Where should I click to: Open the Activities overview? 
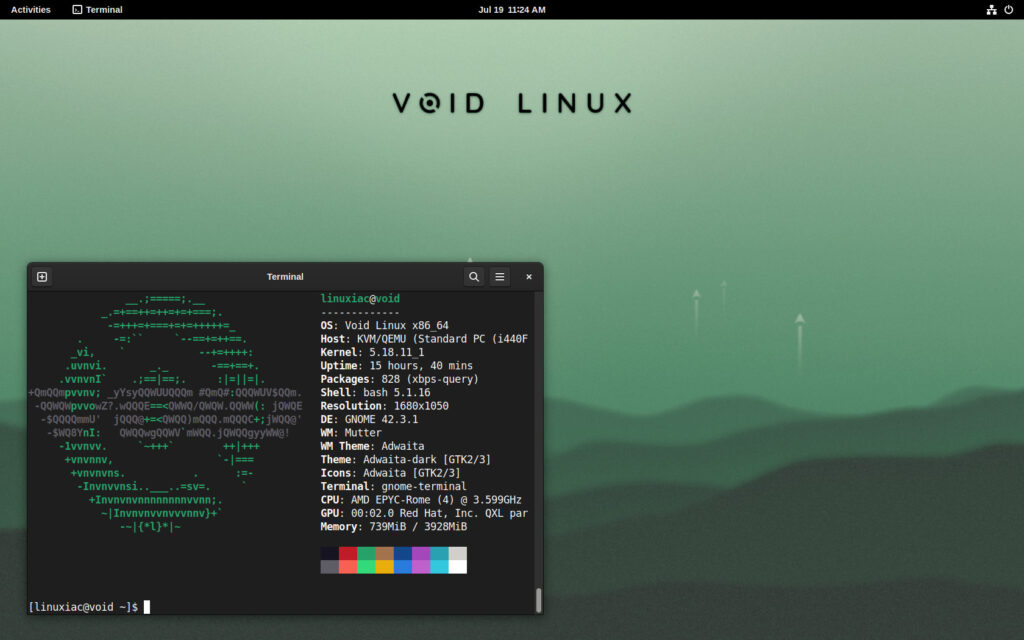[31, 10]
